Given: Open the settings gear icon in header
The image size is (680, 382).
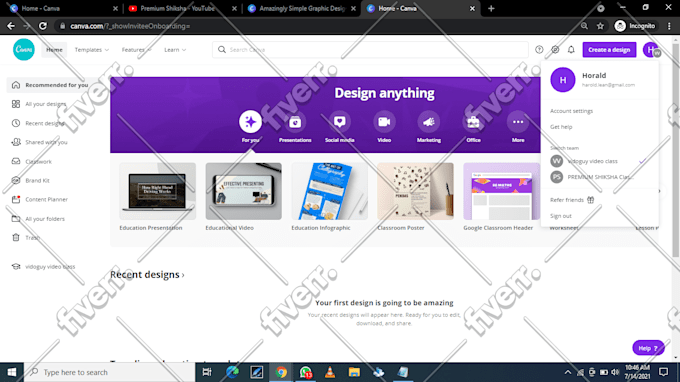Looking at the screenshot, I should [x=555, y=49].
